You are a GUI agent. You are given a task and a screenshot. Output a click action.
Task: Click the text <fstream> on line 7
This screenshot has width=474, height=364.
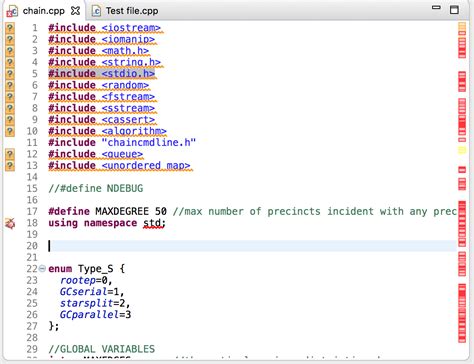click(128, 97)
